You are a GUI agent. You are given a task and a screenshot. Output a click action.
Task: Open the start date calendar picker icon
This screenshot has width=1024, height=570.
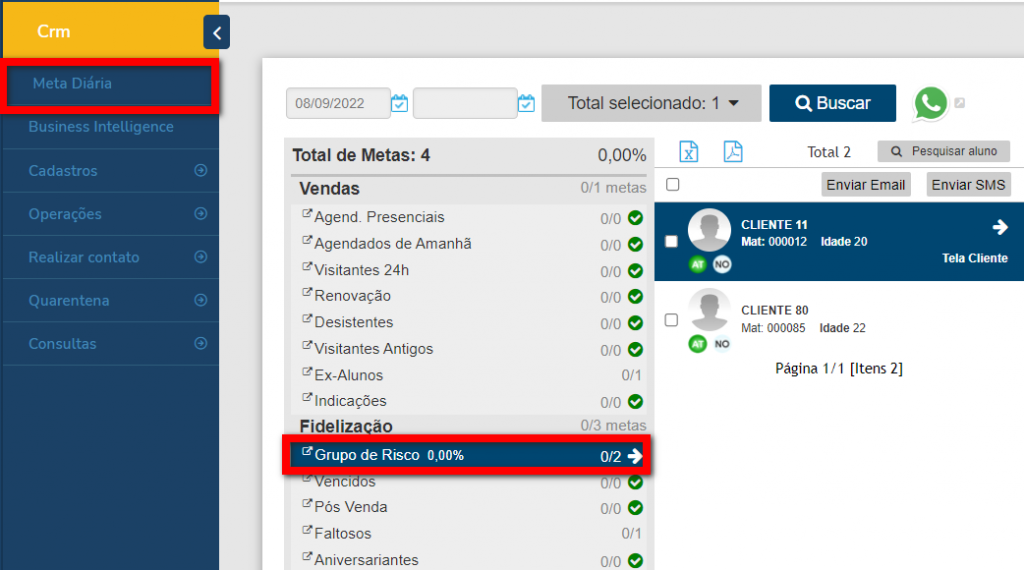click(400, 103)
